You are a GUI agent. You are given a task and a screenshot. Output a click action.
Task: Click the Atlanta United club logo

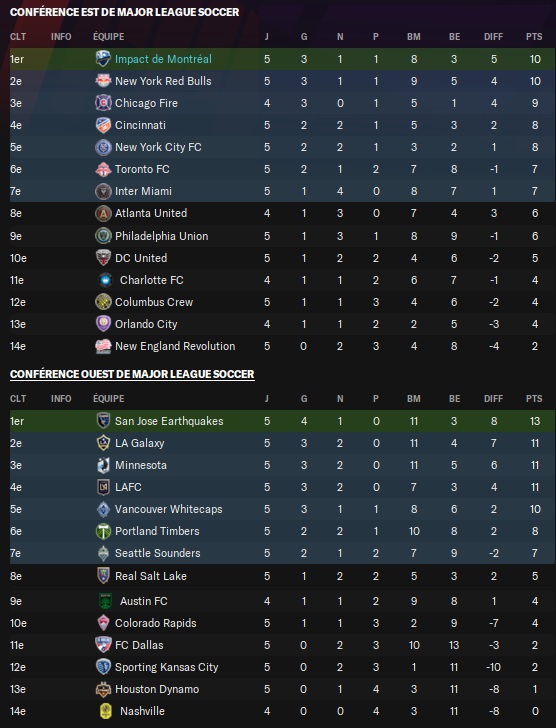click(103, 213)
